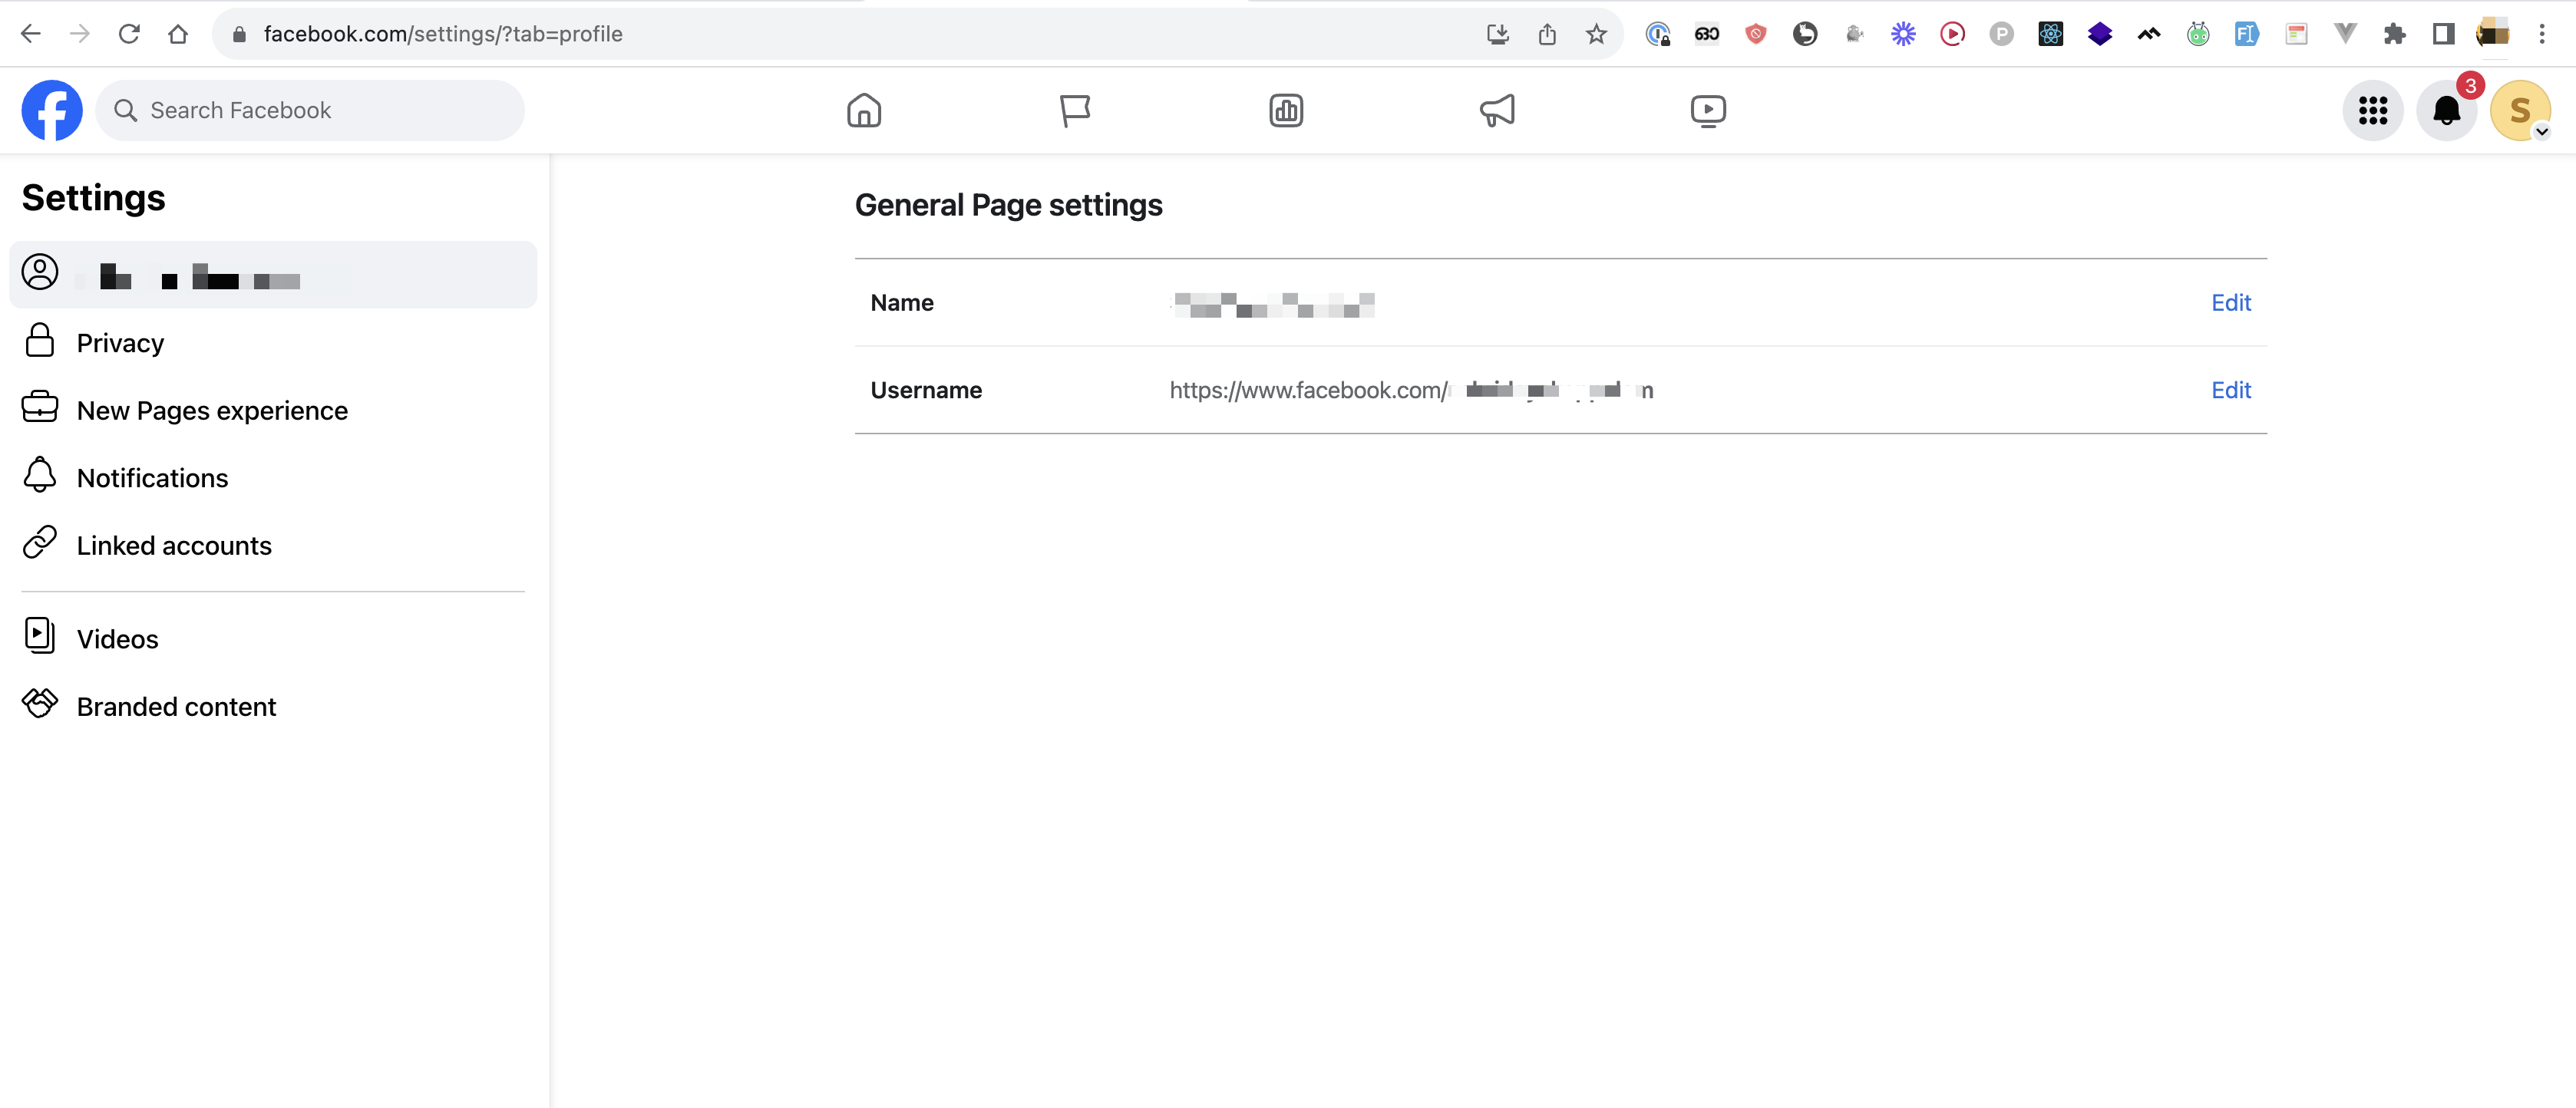Image resolution: width=2576 pixels, height=1108 pixels.
Task: Open the Pages flag icon
Action: tap(1075, 110)
